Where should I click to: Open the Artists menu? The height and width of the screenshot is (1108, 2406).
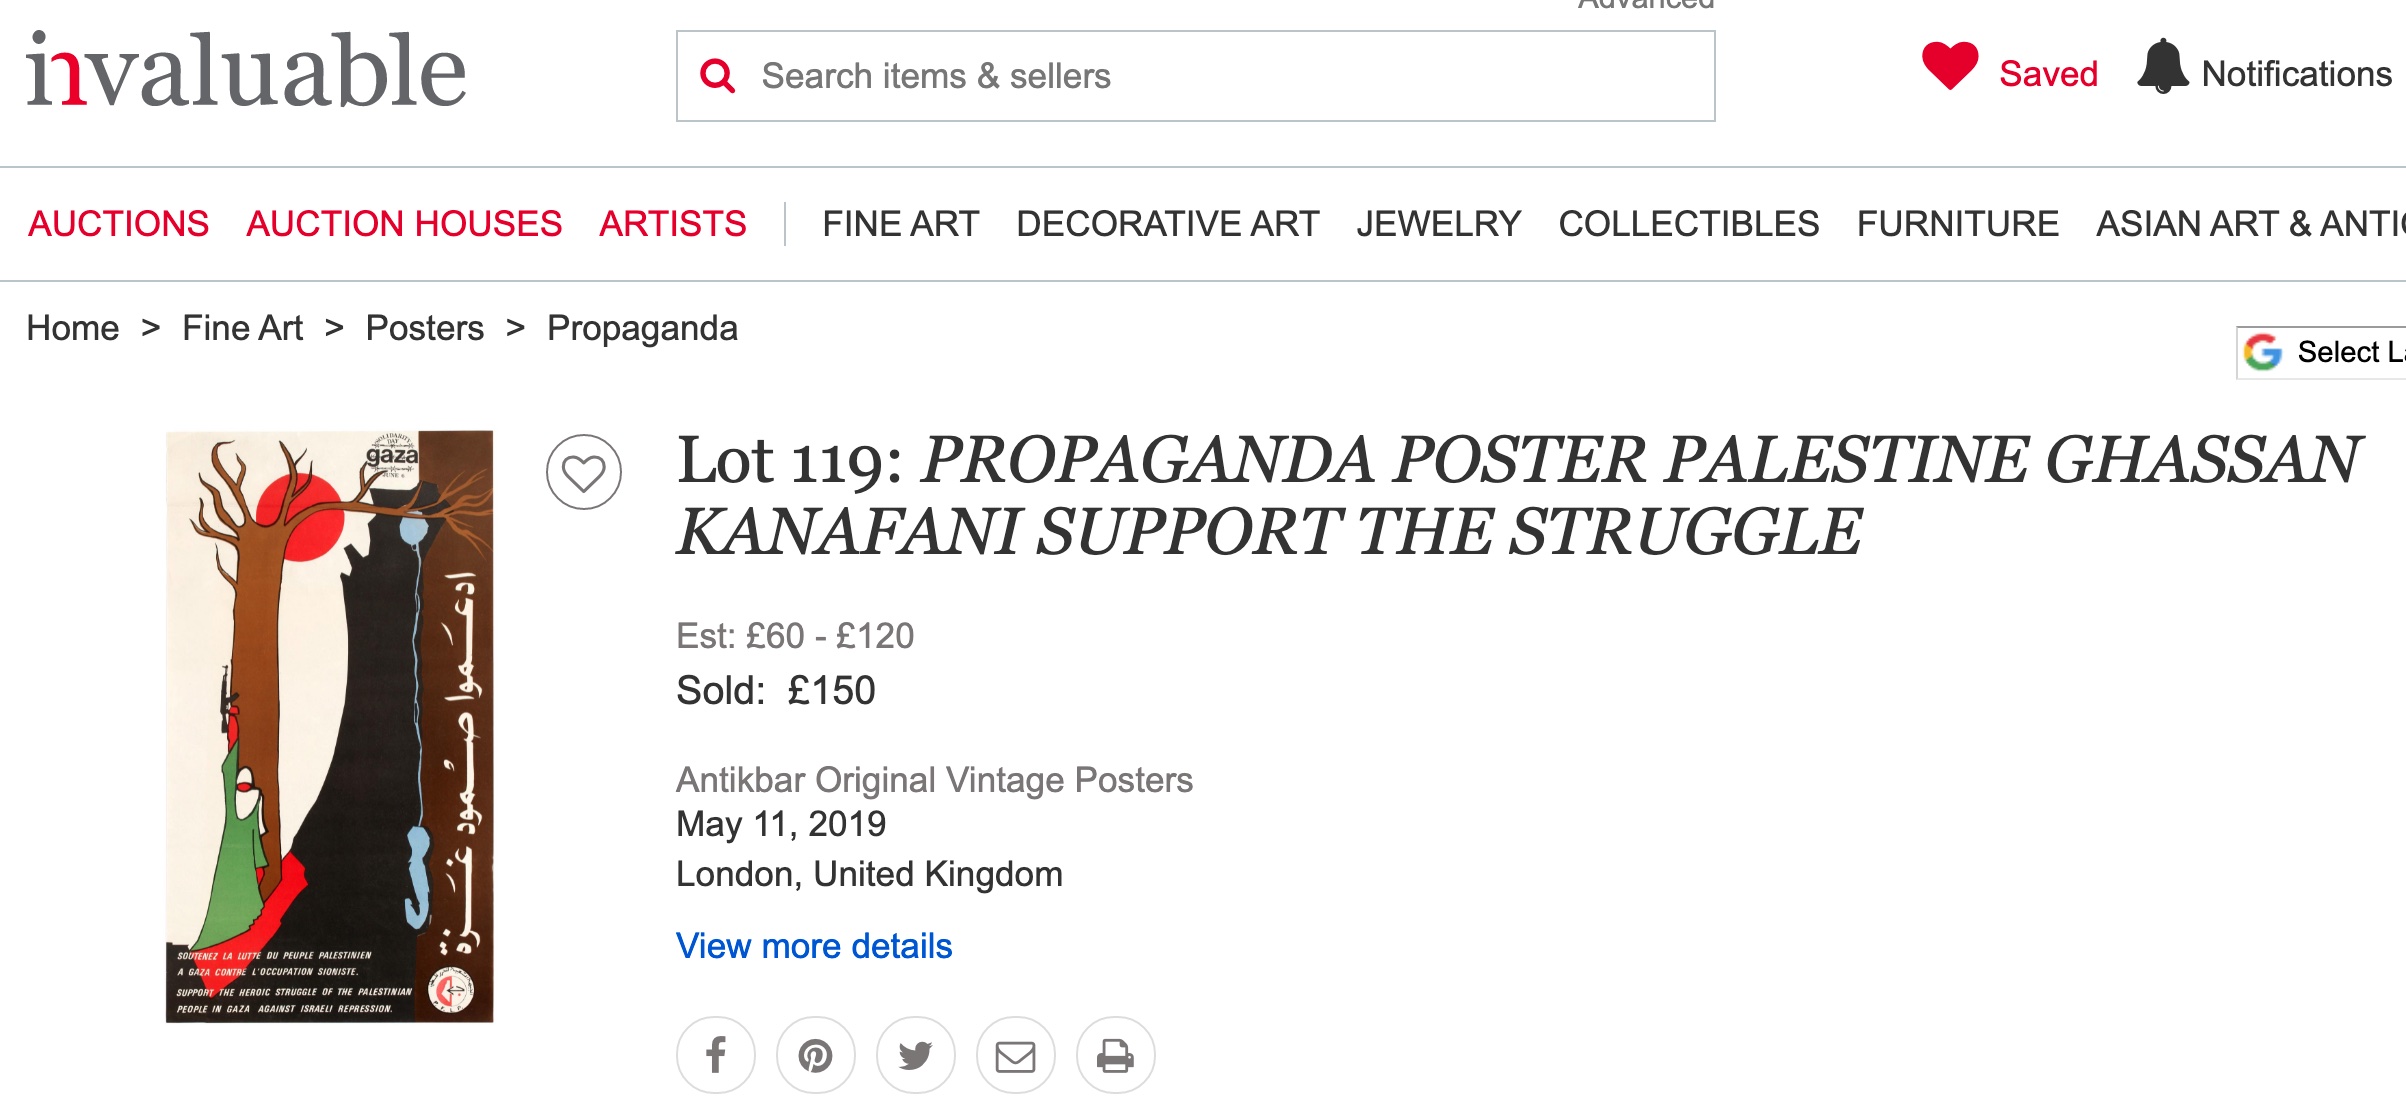click(x=673, y=223)
